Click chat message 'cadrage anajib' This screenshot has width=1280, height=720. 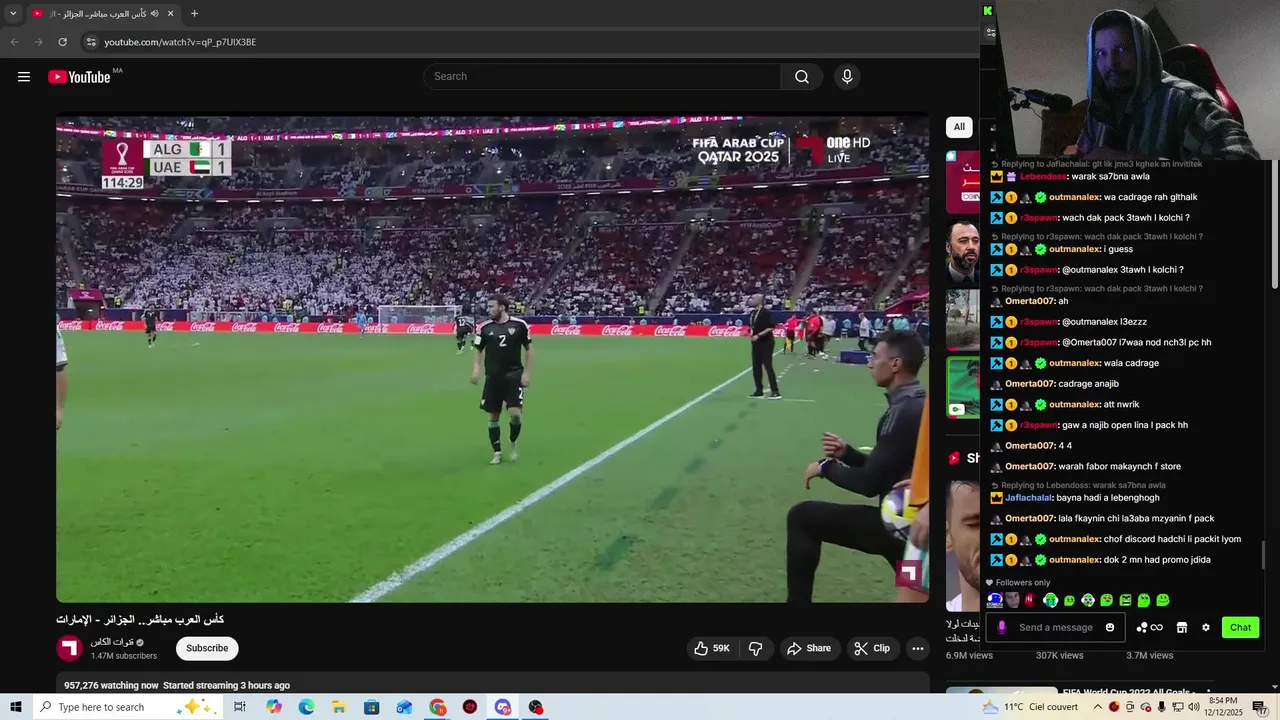pos(1088,384)
